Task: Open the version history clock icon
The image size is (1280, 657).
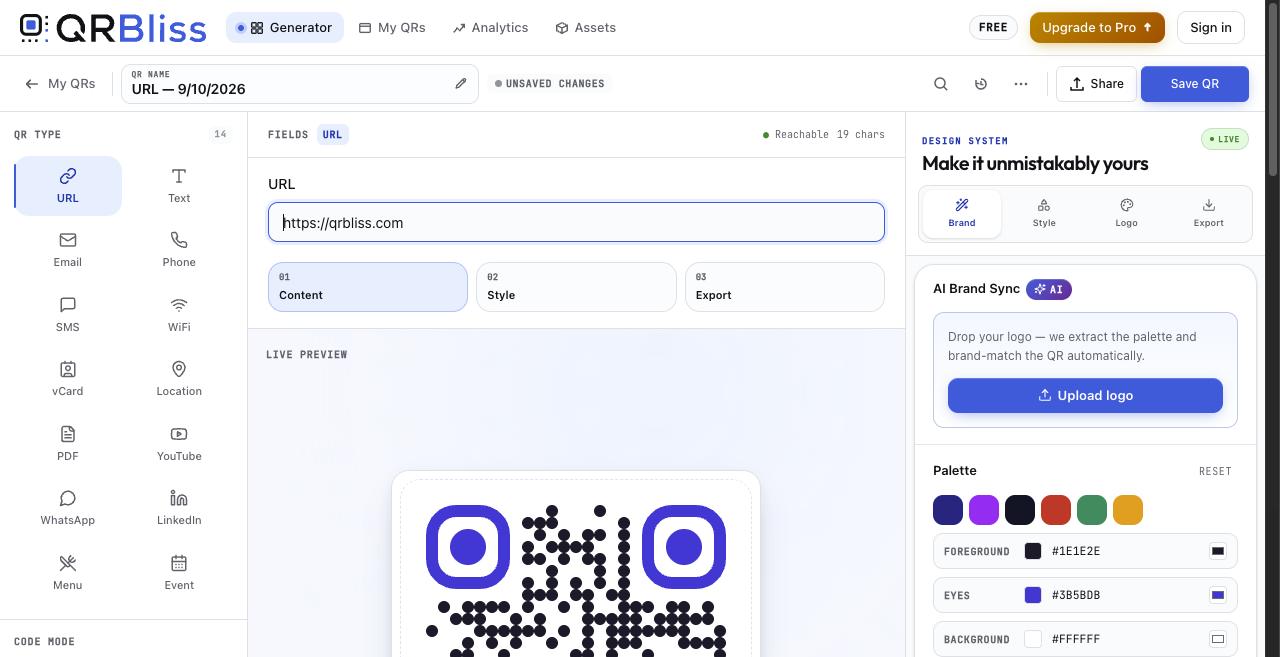Action: pos(981,84)
